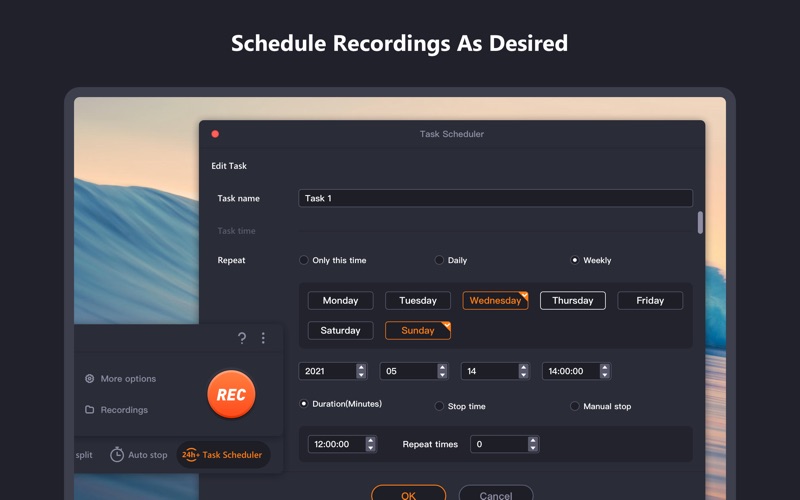Viewport: 800px width, 500px height.
Task: Click the Task Scheduler dialog scrollbar
Action: tap(700, 222)
